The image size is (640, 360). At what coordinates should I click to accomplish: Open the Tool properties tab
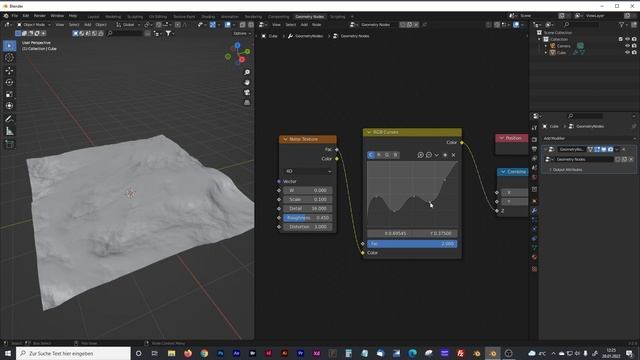click(534, 128)
